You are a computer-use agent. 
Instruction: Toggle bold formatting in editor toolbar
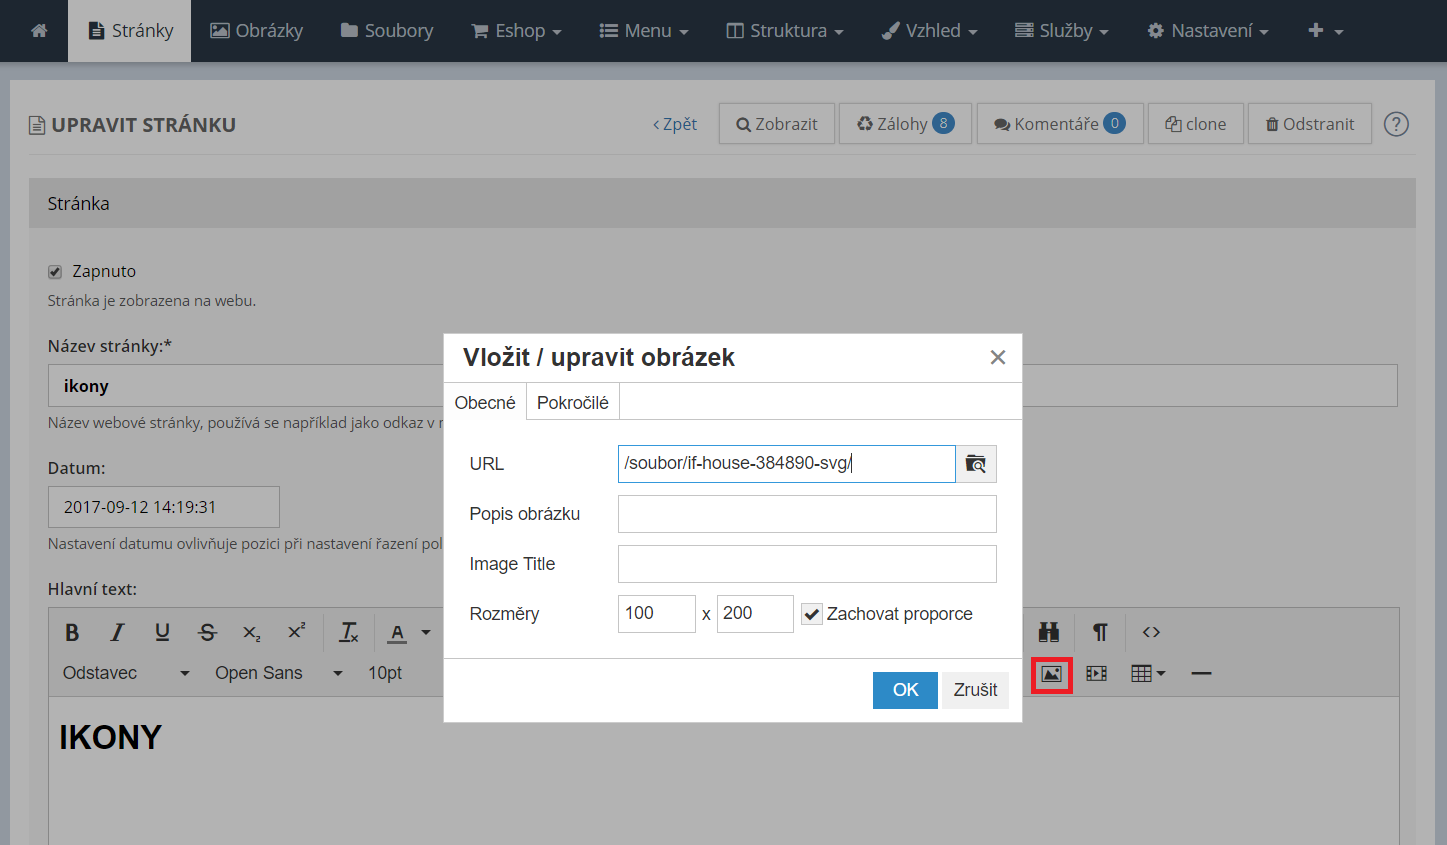tap(72, 632)
